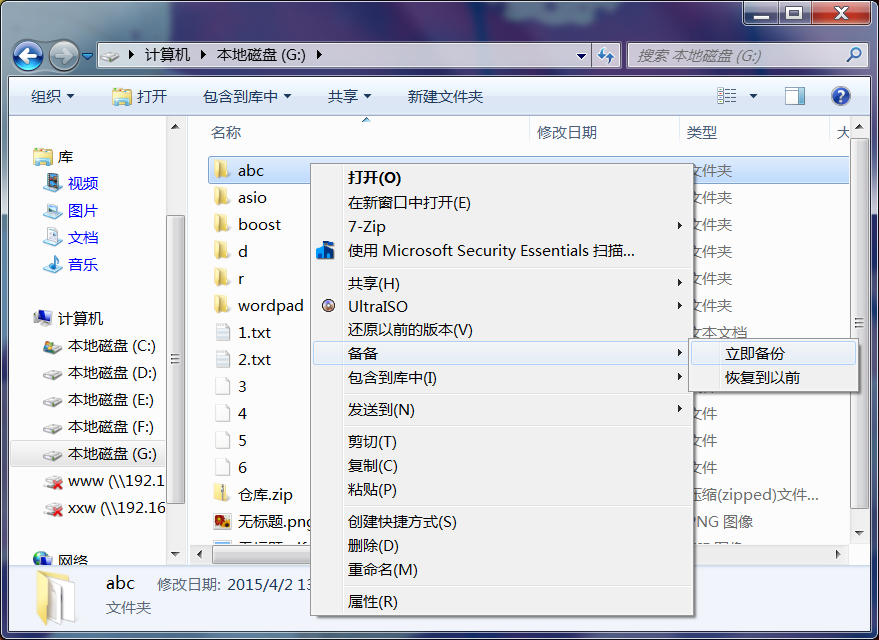This screenshot has width=879, height=640.
Task: Click 计算机 in the address breadcrumb
Action: point(167,55)
